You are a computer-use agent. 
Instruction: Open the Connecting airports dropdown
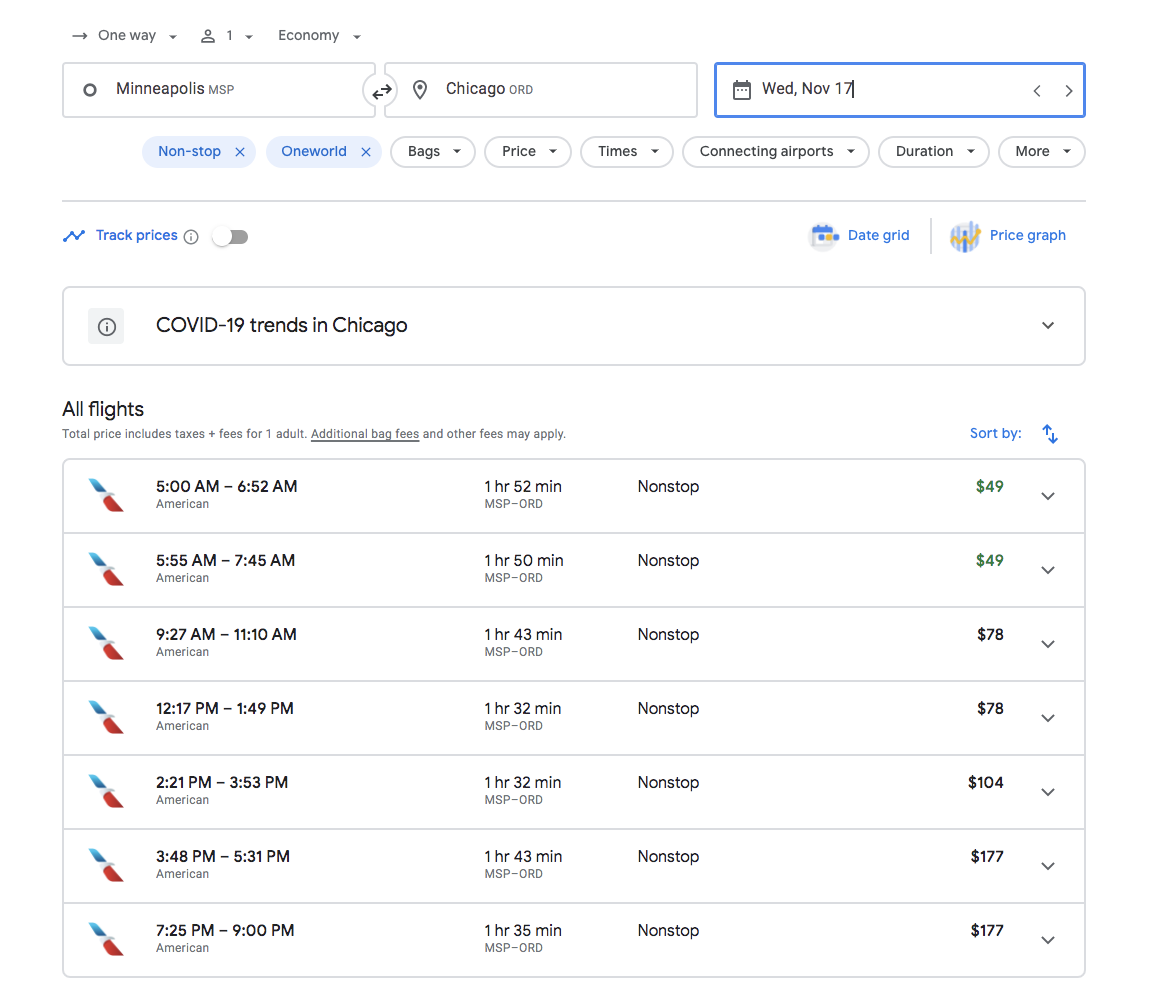tap(775, 151)
